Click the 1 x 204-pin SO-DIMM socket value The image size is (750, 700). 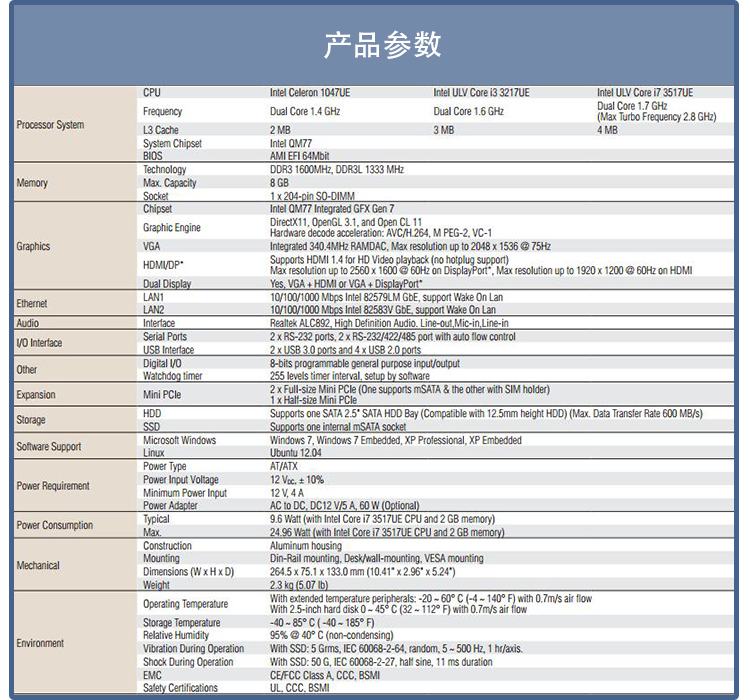(311, 196)
